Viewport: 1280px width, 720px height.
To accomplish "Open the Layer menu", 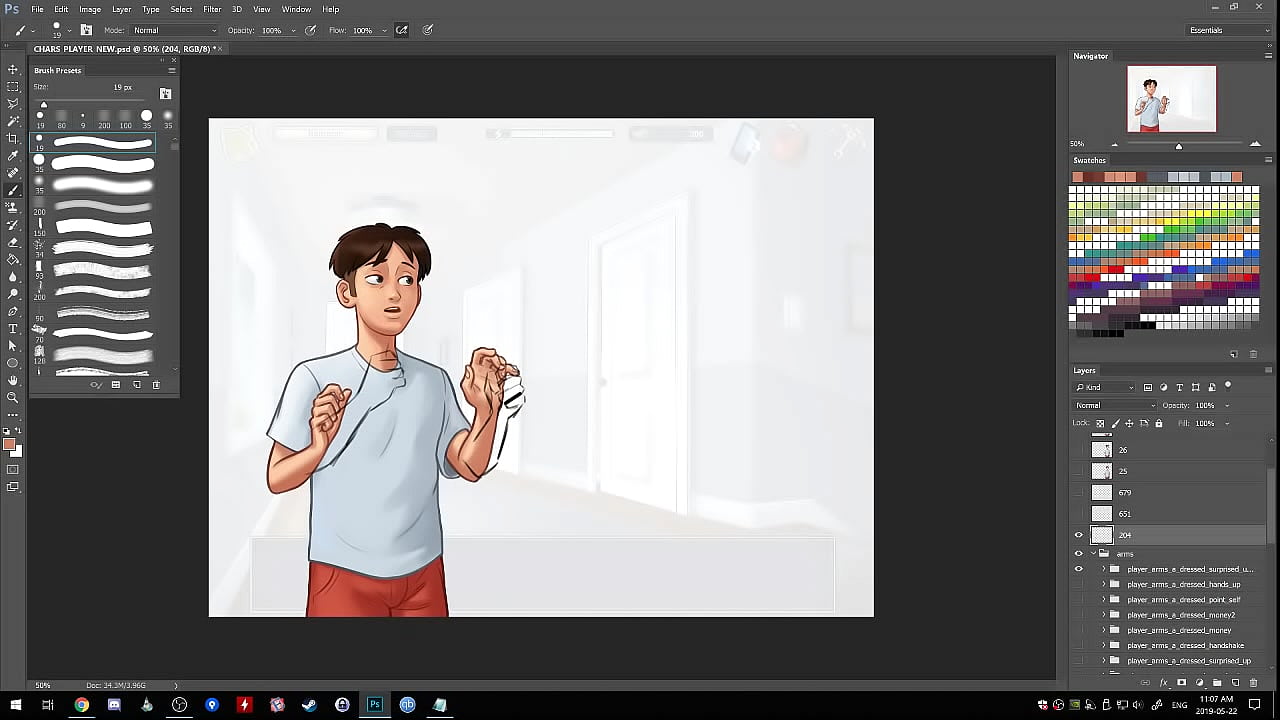I will tap(121, 9).
